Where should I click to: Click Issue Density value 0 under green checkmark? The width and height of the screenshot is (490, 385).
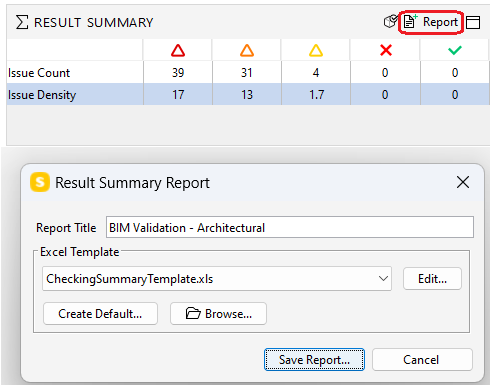(455, 95)
